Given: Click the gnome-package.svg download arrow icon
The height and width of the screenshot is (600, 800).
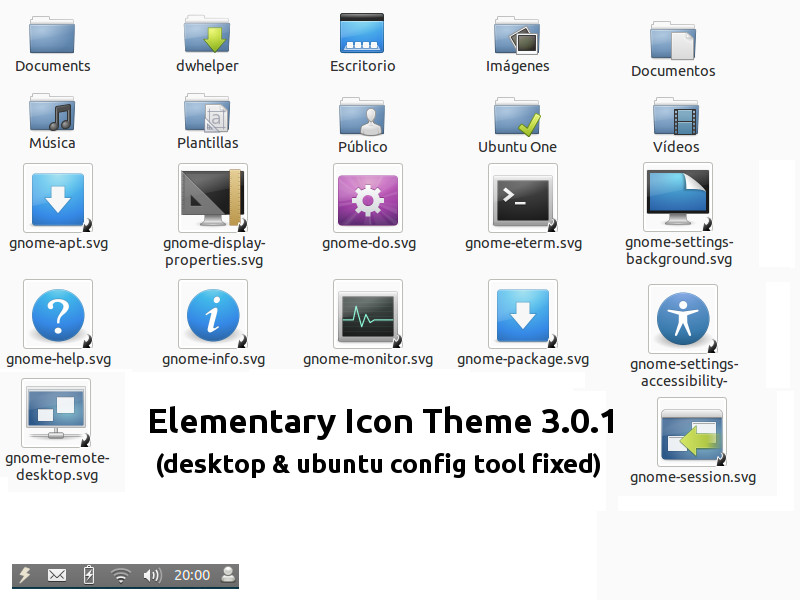Looking at the screenshot, I should [522, 314].
